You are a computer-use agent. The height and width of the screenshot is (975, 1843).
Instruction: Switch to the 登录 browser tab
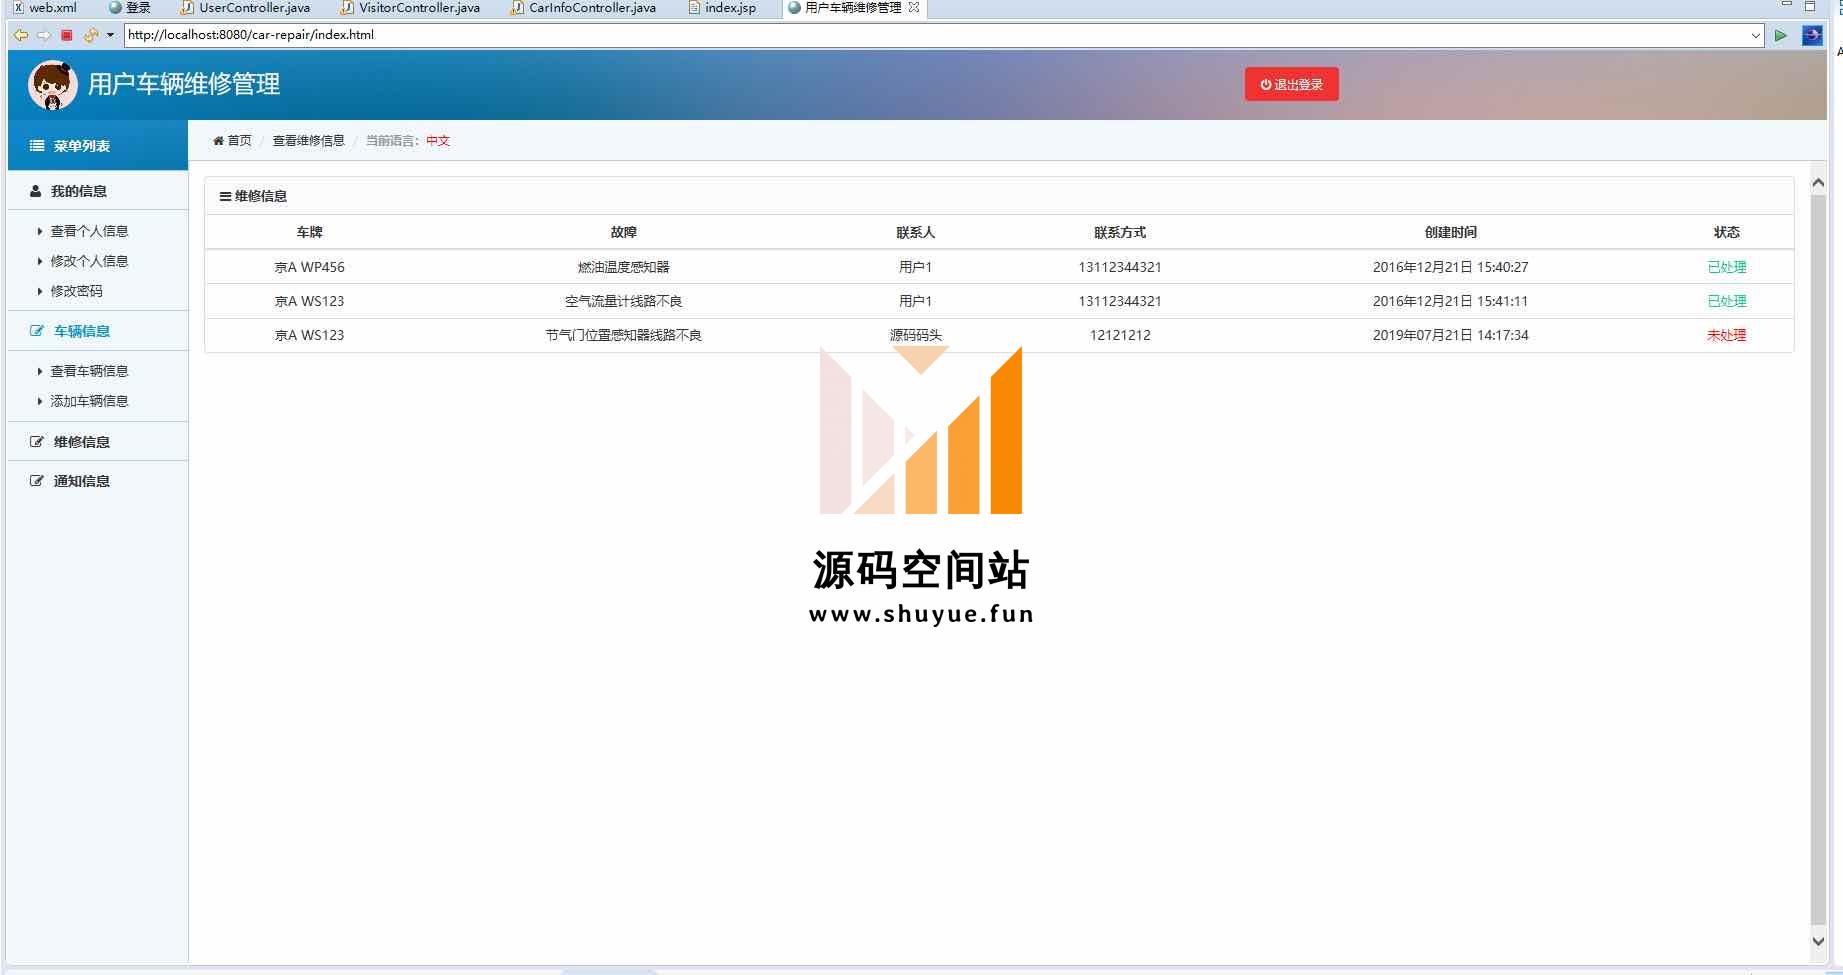[130, 8]
